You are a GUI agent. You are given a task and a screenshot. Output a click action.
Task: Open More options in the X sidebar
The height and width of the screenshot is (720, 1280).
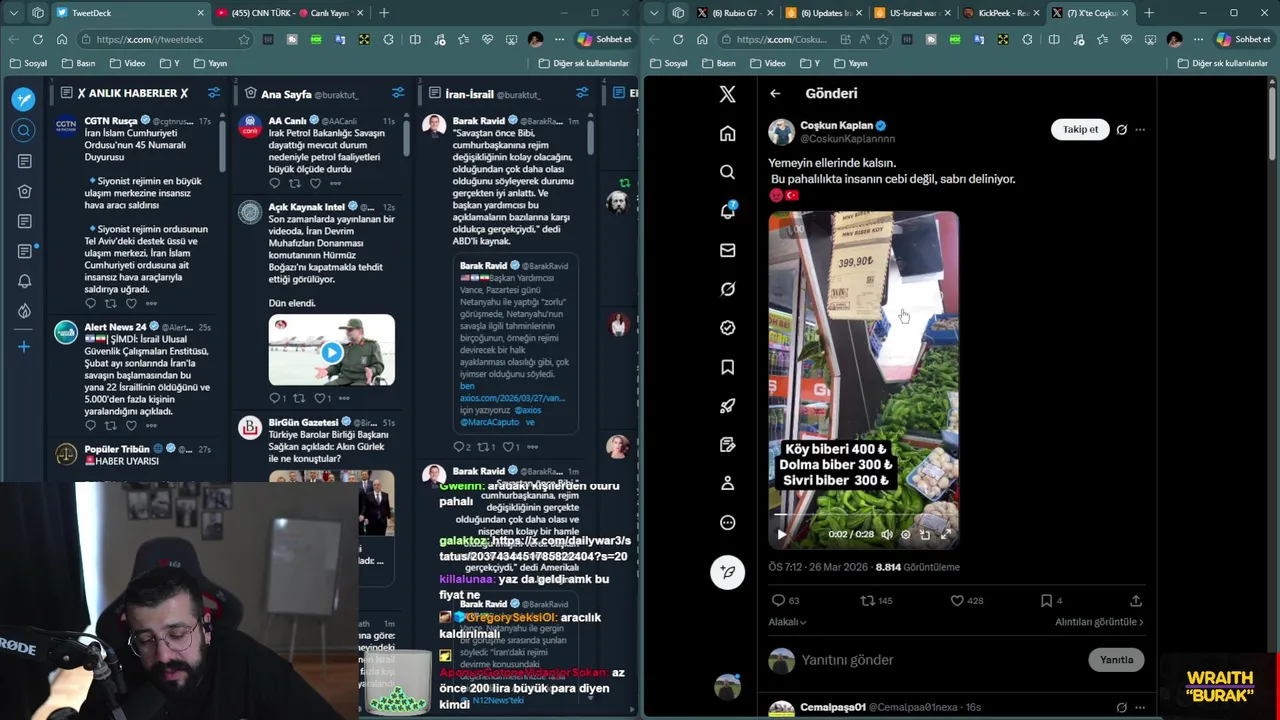tap(727, 522)
